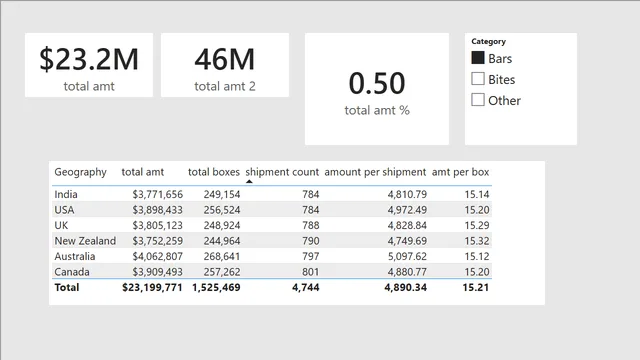Click Australia amt per box 15.12
The image size is (640, 360).
tap(477, 256)
